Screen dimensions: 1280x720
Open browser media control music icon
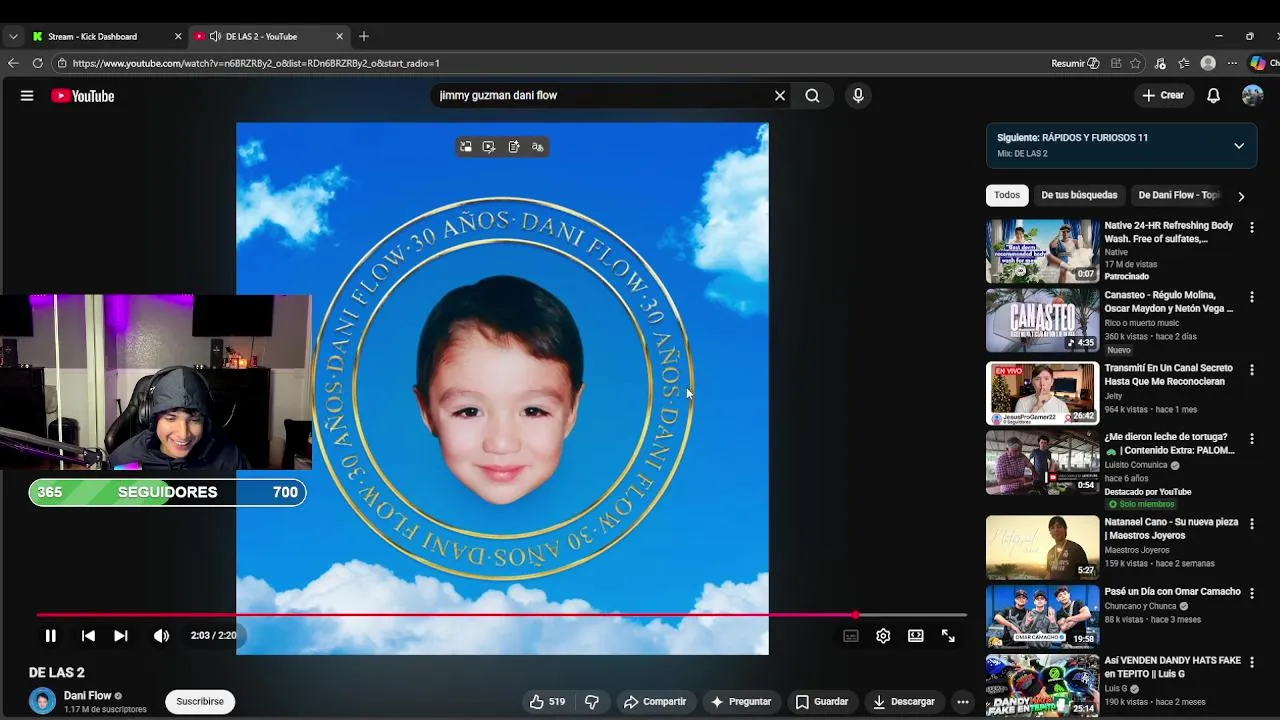pyautogui.click(x=1160, y=63)
